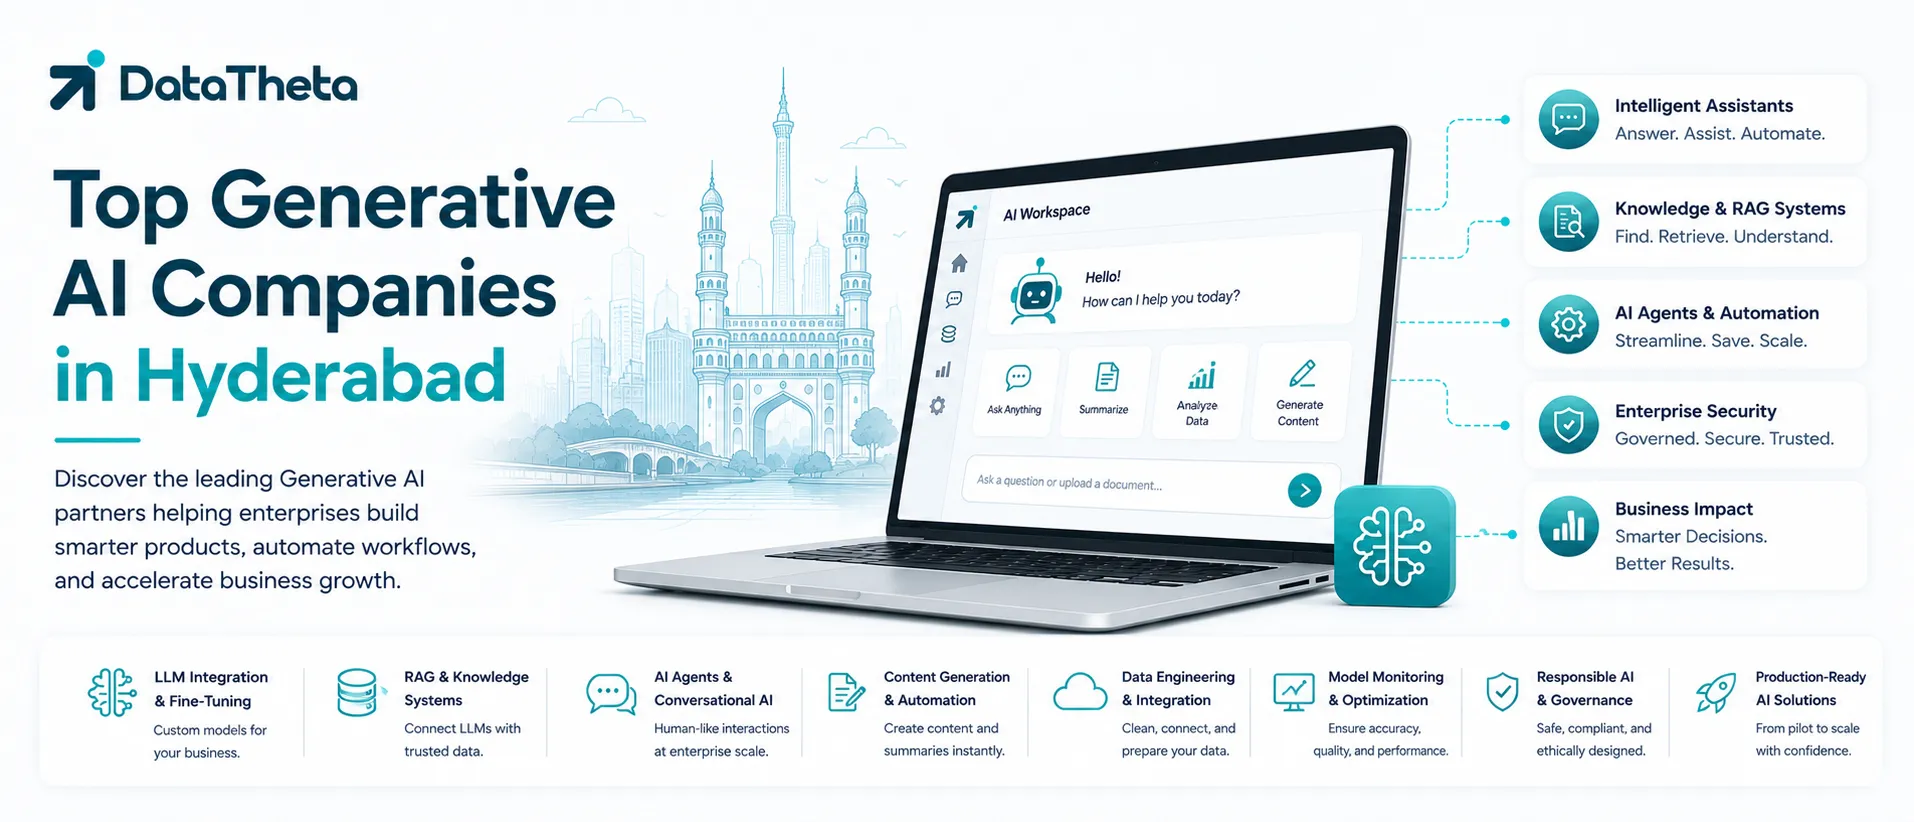Click the 'LLM Integration & Fine-Tuning' title
This screenshot has height=822, width=1914.
tap(211, 689)
